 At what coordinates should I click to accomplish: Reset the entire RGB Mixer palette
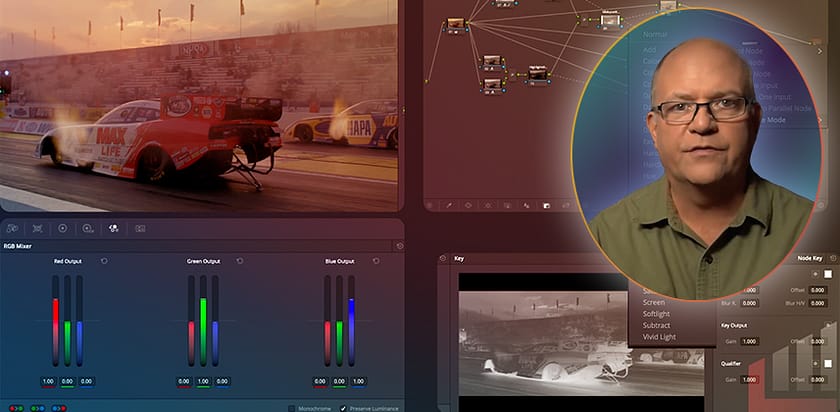click(399, 246)
